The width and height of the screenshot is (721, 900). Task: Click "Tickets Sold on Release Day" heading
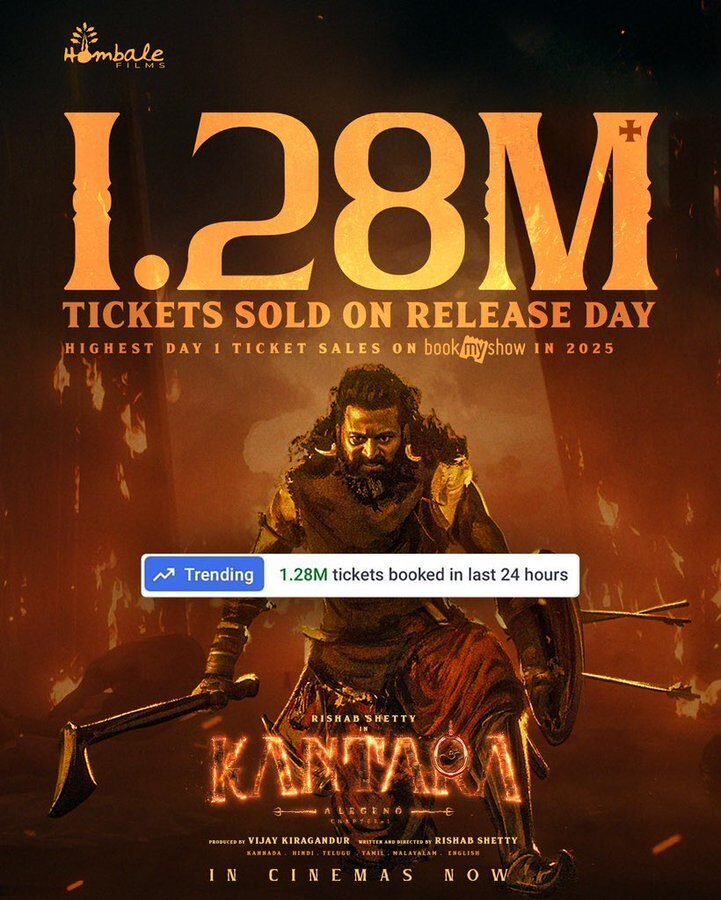click(x=359, y=315)
